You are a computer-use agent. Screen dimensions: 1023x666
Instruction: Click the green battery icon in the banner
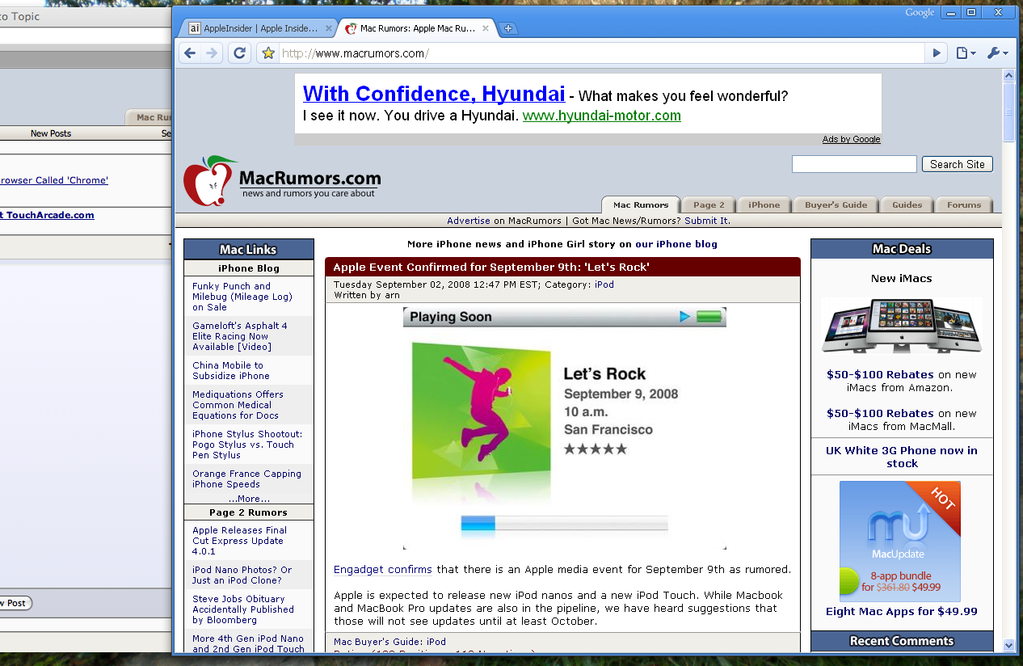tap(709, 316)
